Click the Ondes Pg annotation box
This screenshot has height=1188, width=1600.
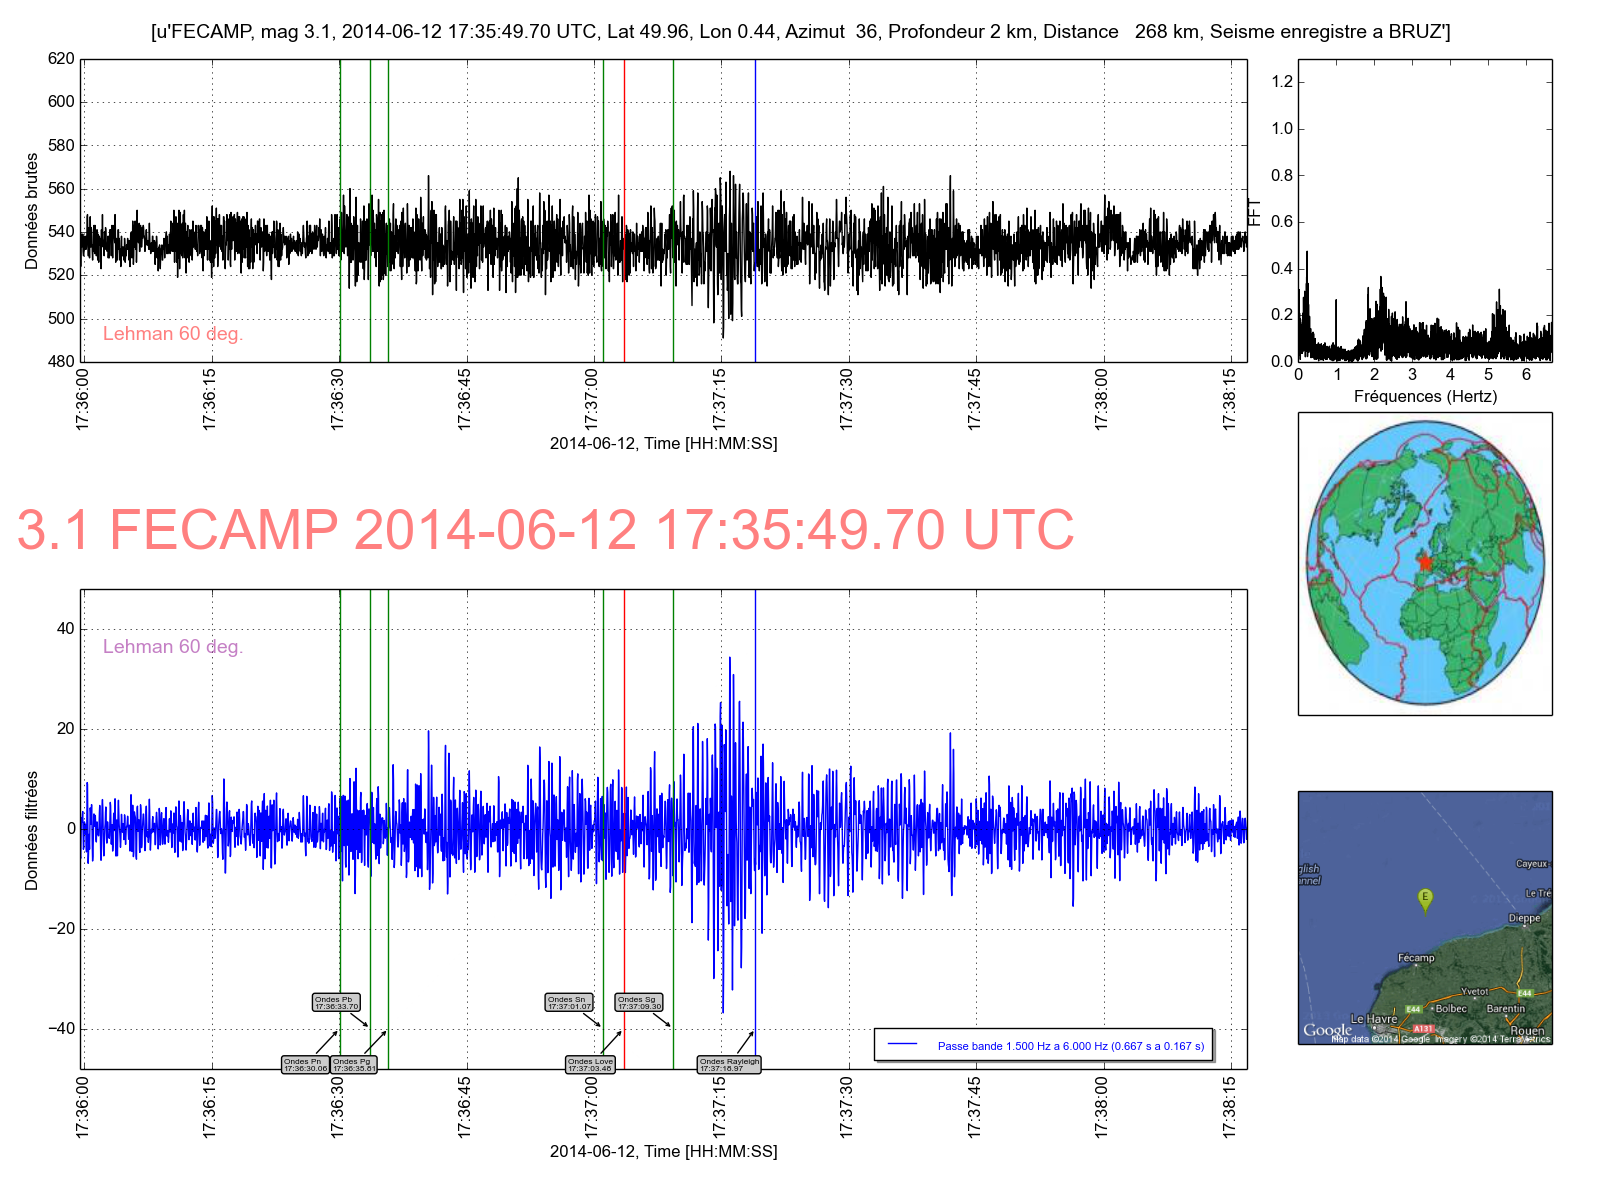point(354,1065)
